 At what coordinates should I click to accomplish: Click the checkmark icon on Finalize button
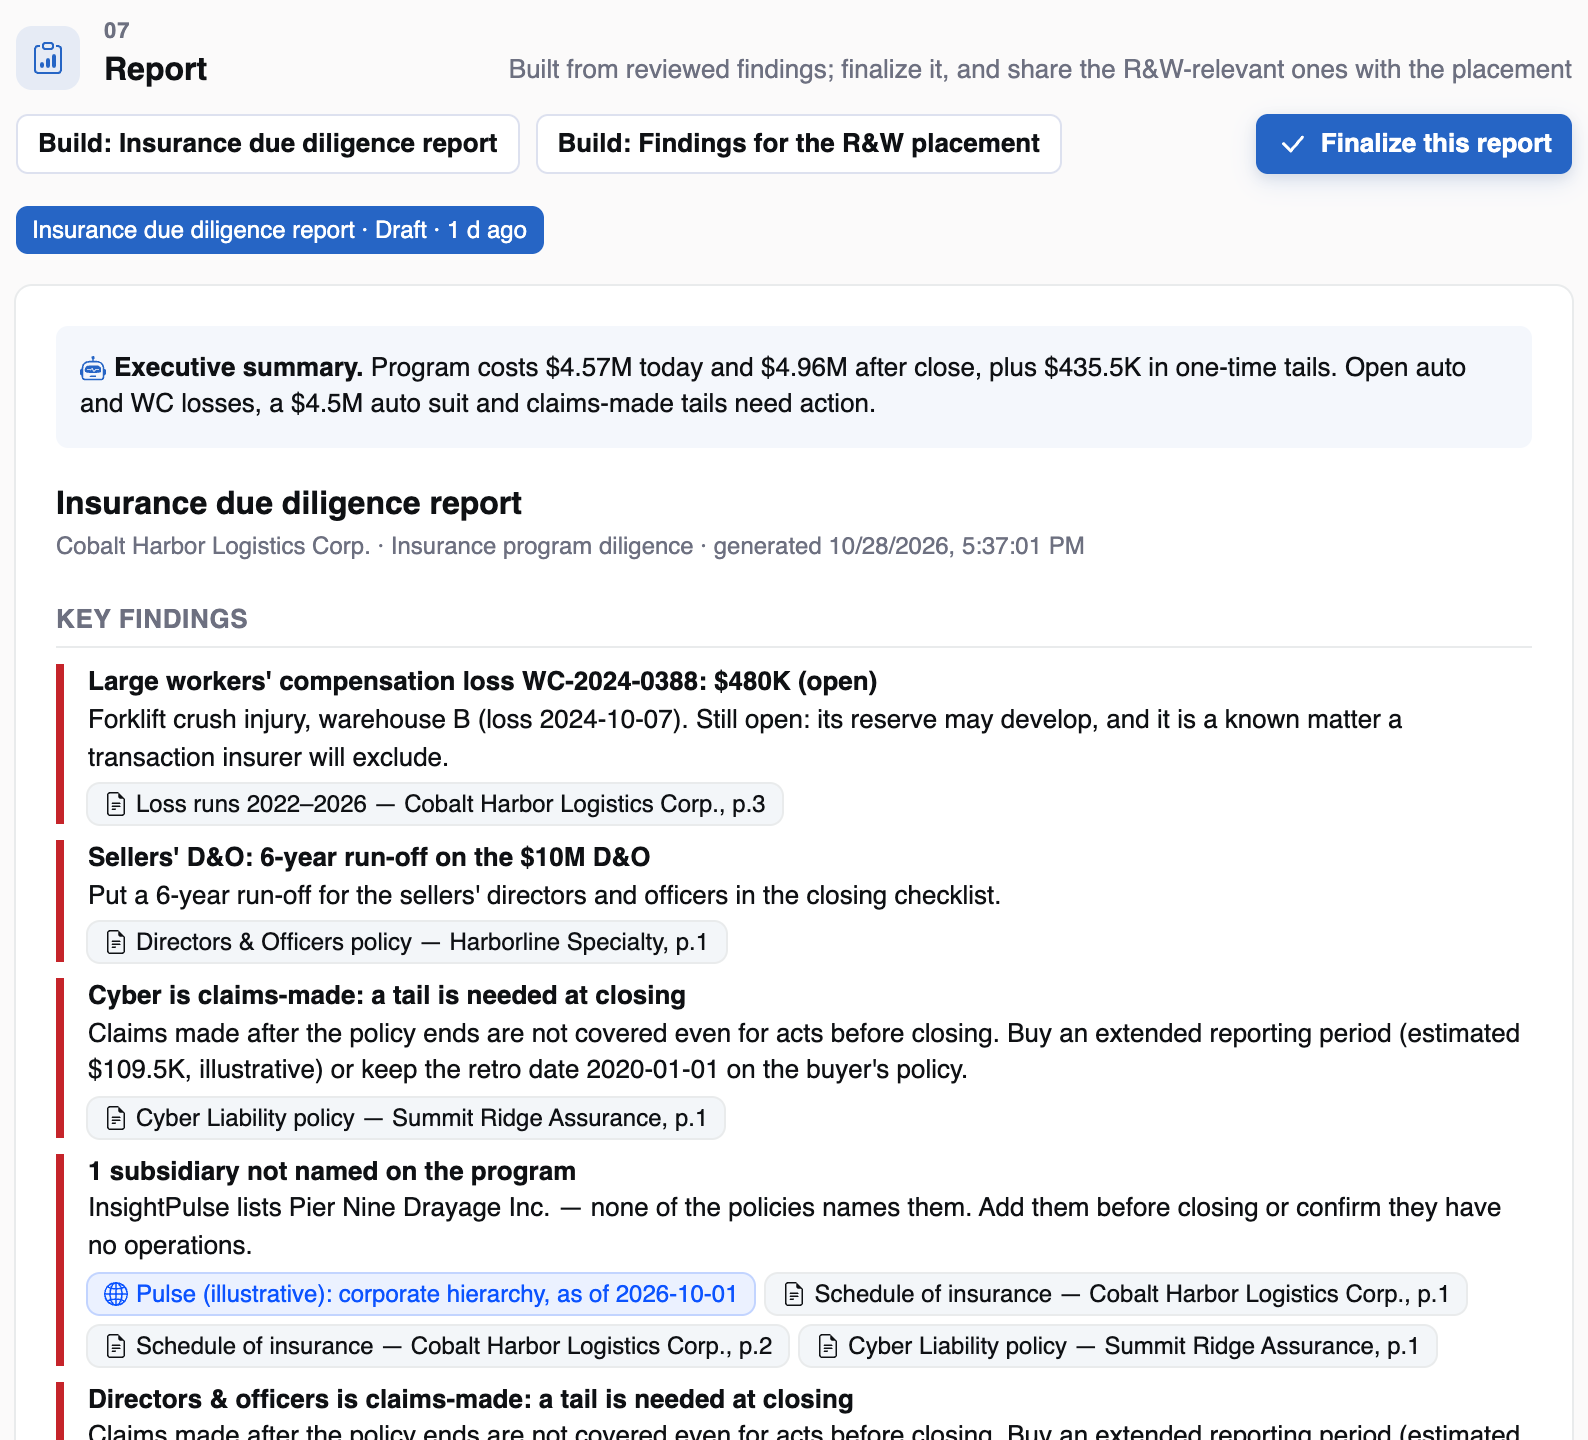click(1292, 144)
